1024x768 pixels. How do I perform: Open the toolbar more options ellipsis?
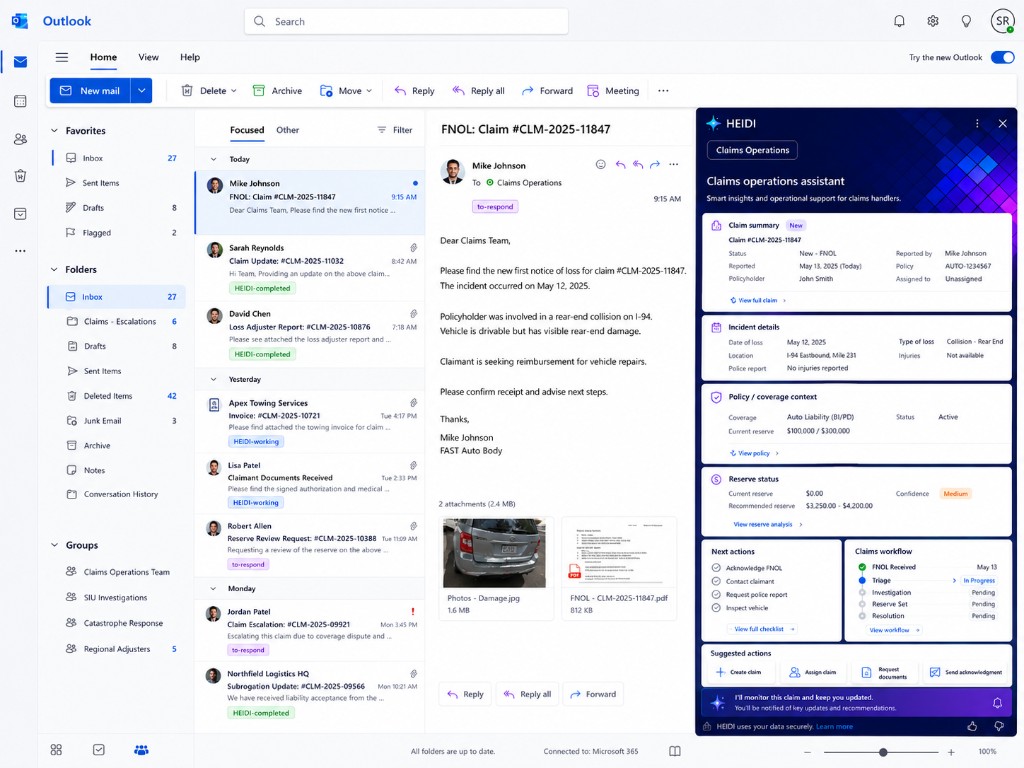pyautogui.click(x=664, y=91)
